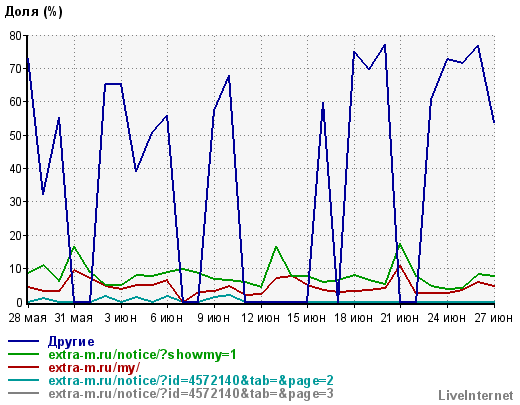Click the teal legend label ending 'page=2'

(x=191, y=381)
